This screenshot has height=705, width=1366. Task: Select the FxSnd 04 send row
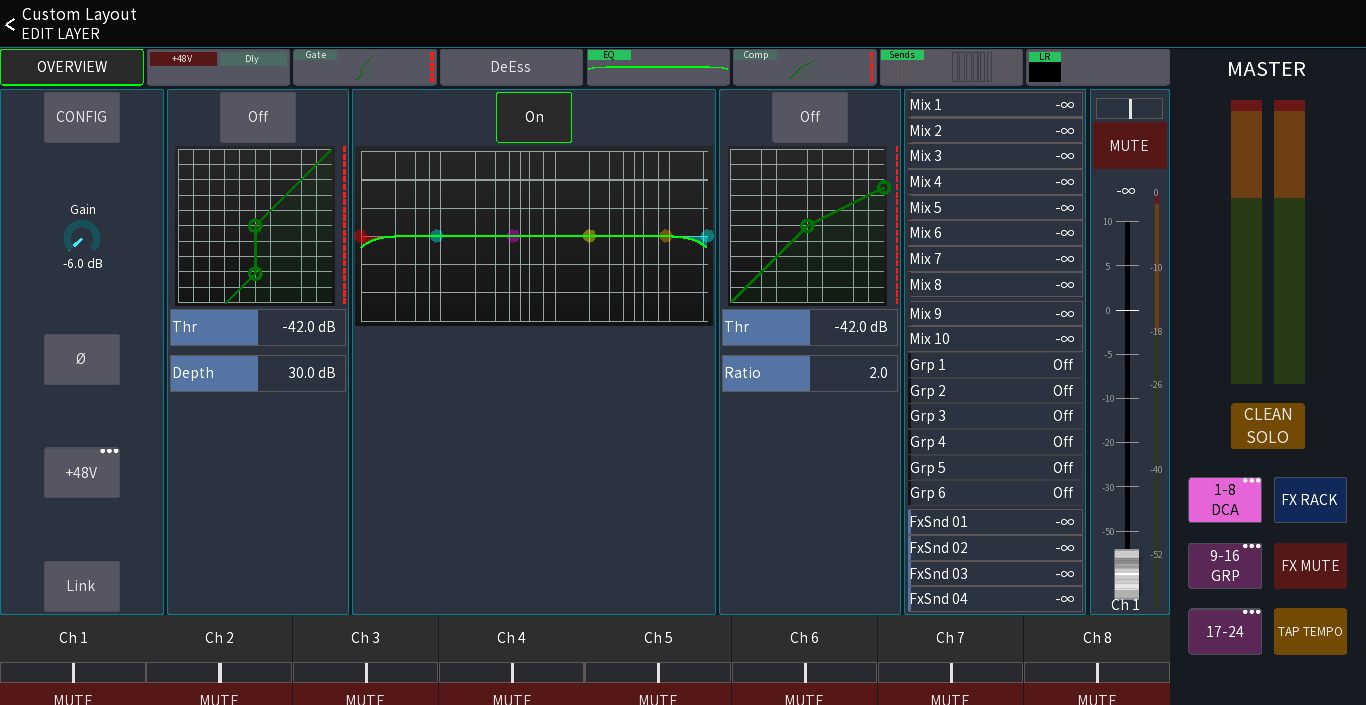pyautogui.click(x=994, y=599)
